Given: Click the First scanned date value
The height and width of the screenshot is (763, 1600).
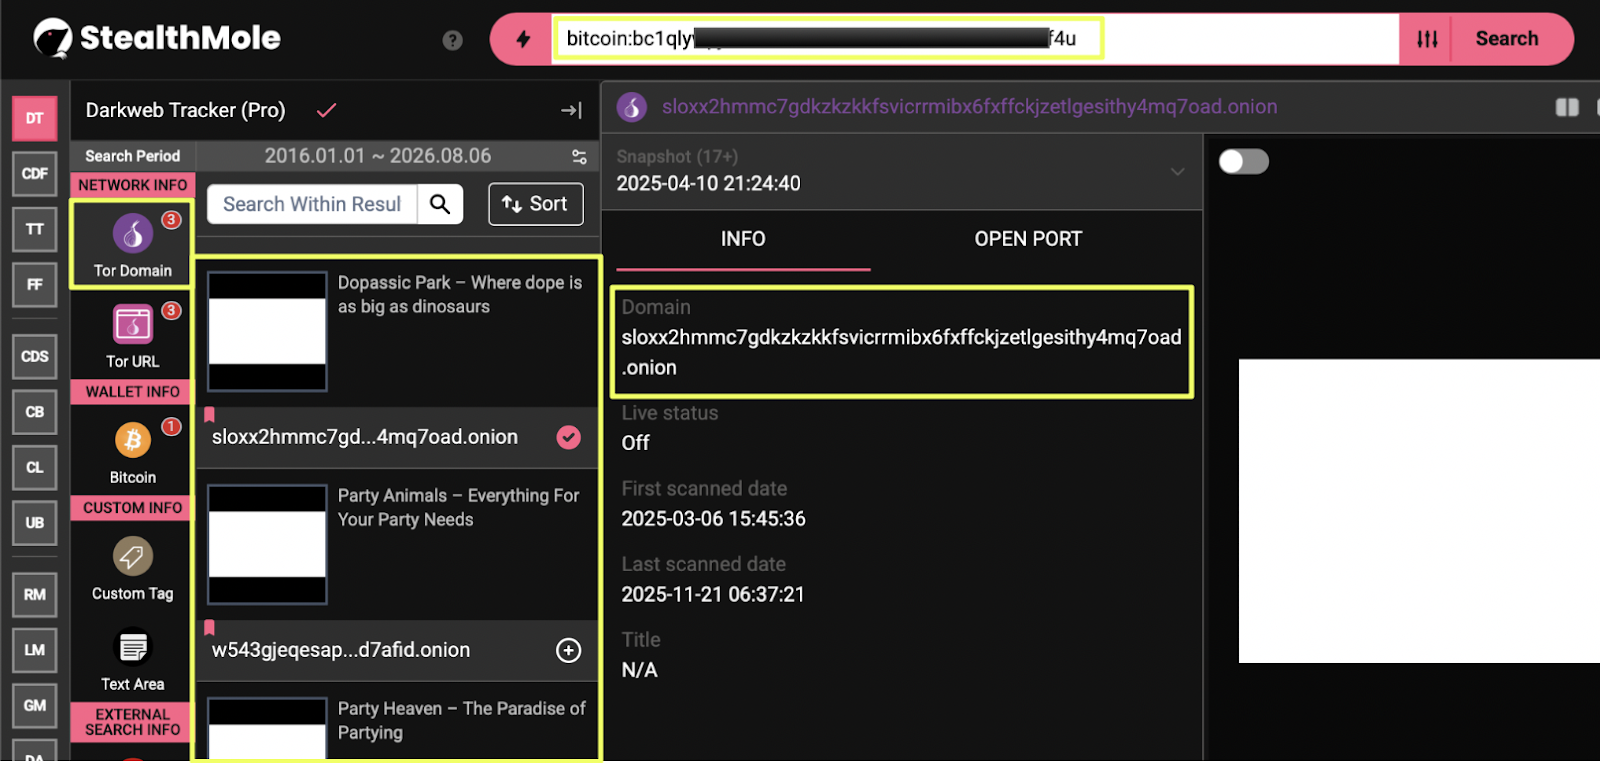Looking at the screenshot, I should (x=713, y=519).
